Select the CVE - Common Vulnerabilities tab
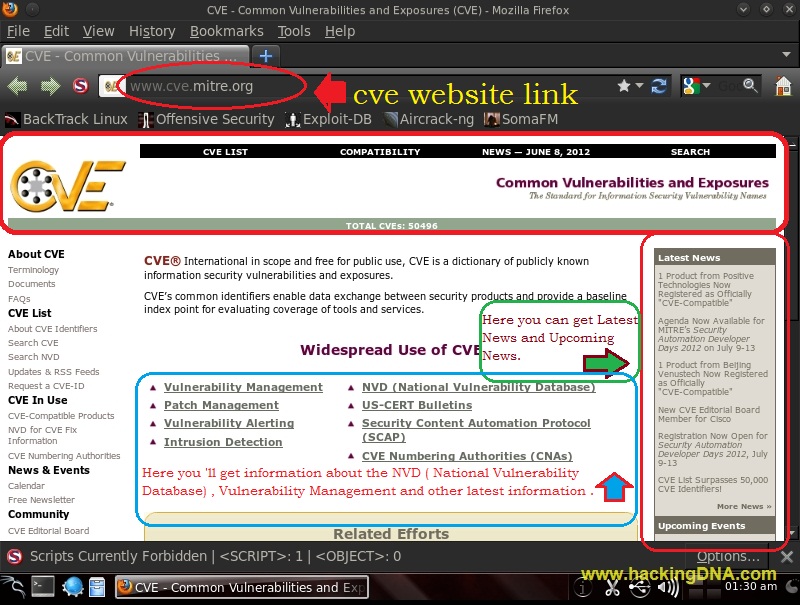 coord(126,56)
